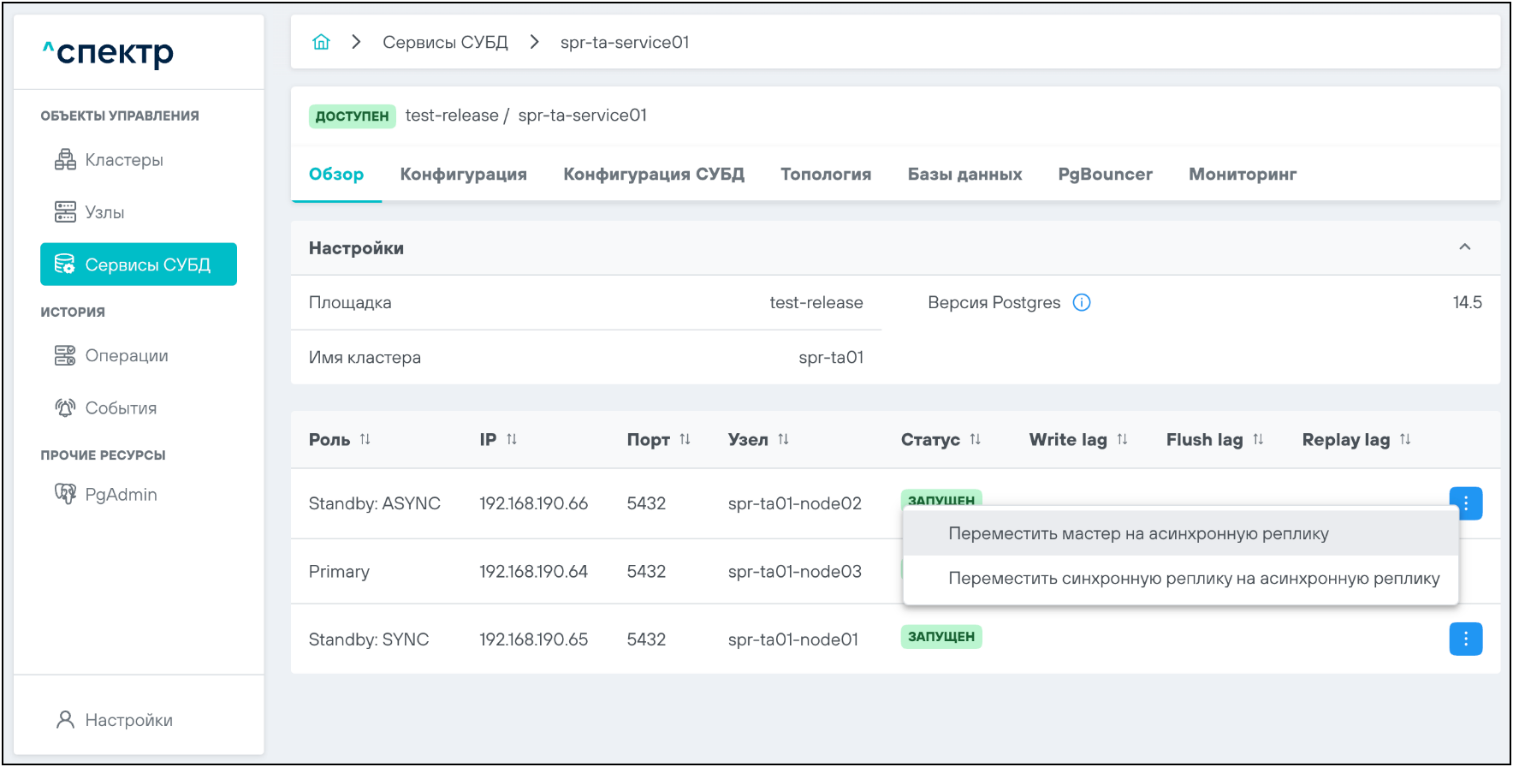Select Переместить мастер на асинхронную реплику

tap(1138, 533)
